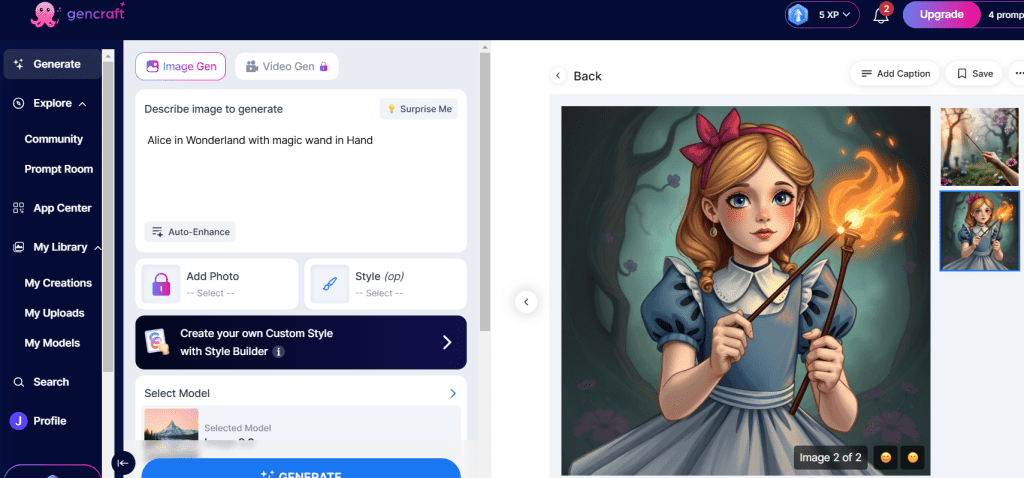Click the 'Image 2 of 2' label
The width and height of the screenshot is (1024, 478).
(831, 457)
